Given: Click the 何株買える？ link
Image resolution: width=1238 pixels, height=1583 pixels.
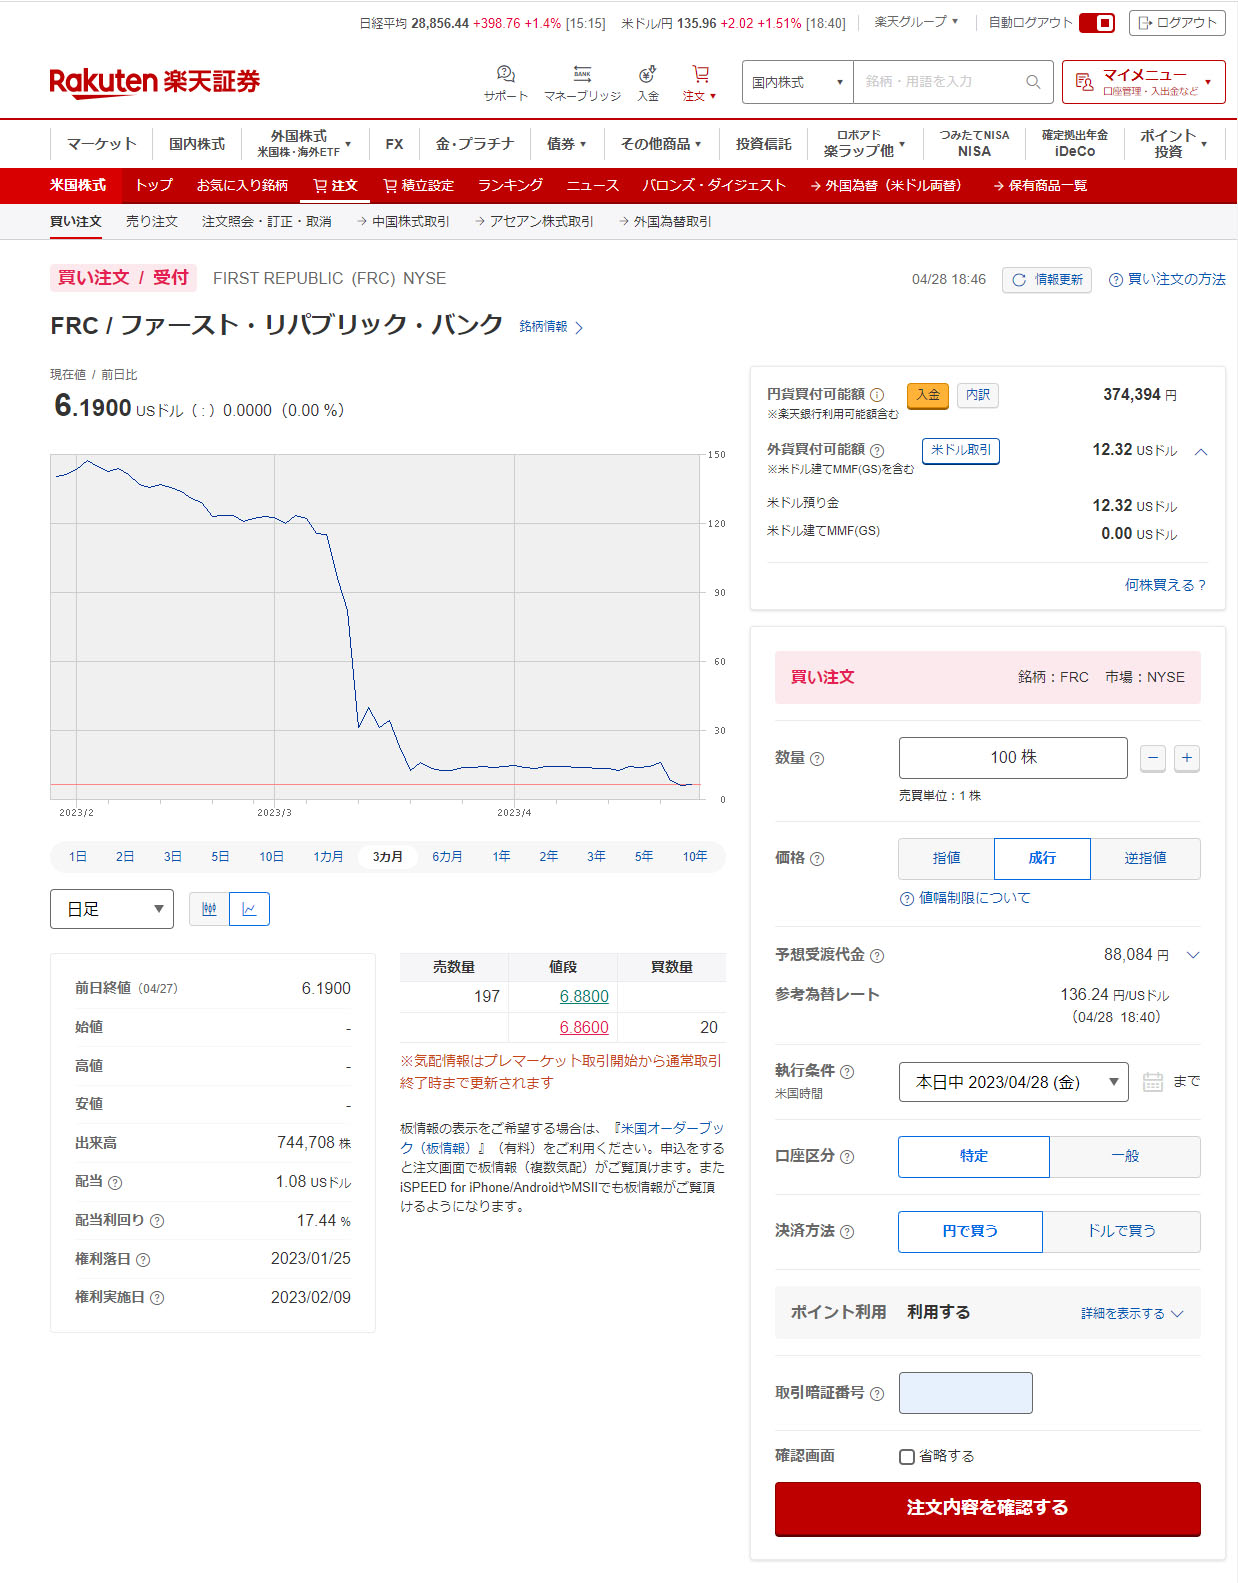Looking at the screenshot, I should pyautogui.click(x=1165, y=585).
